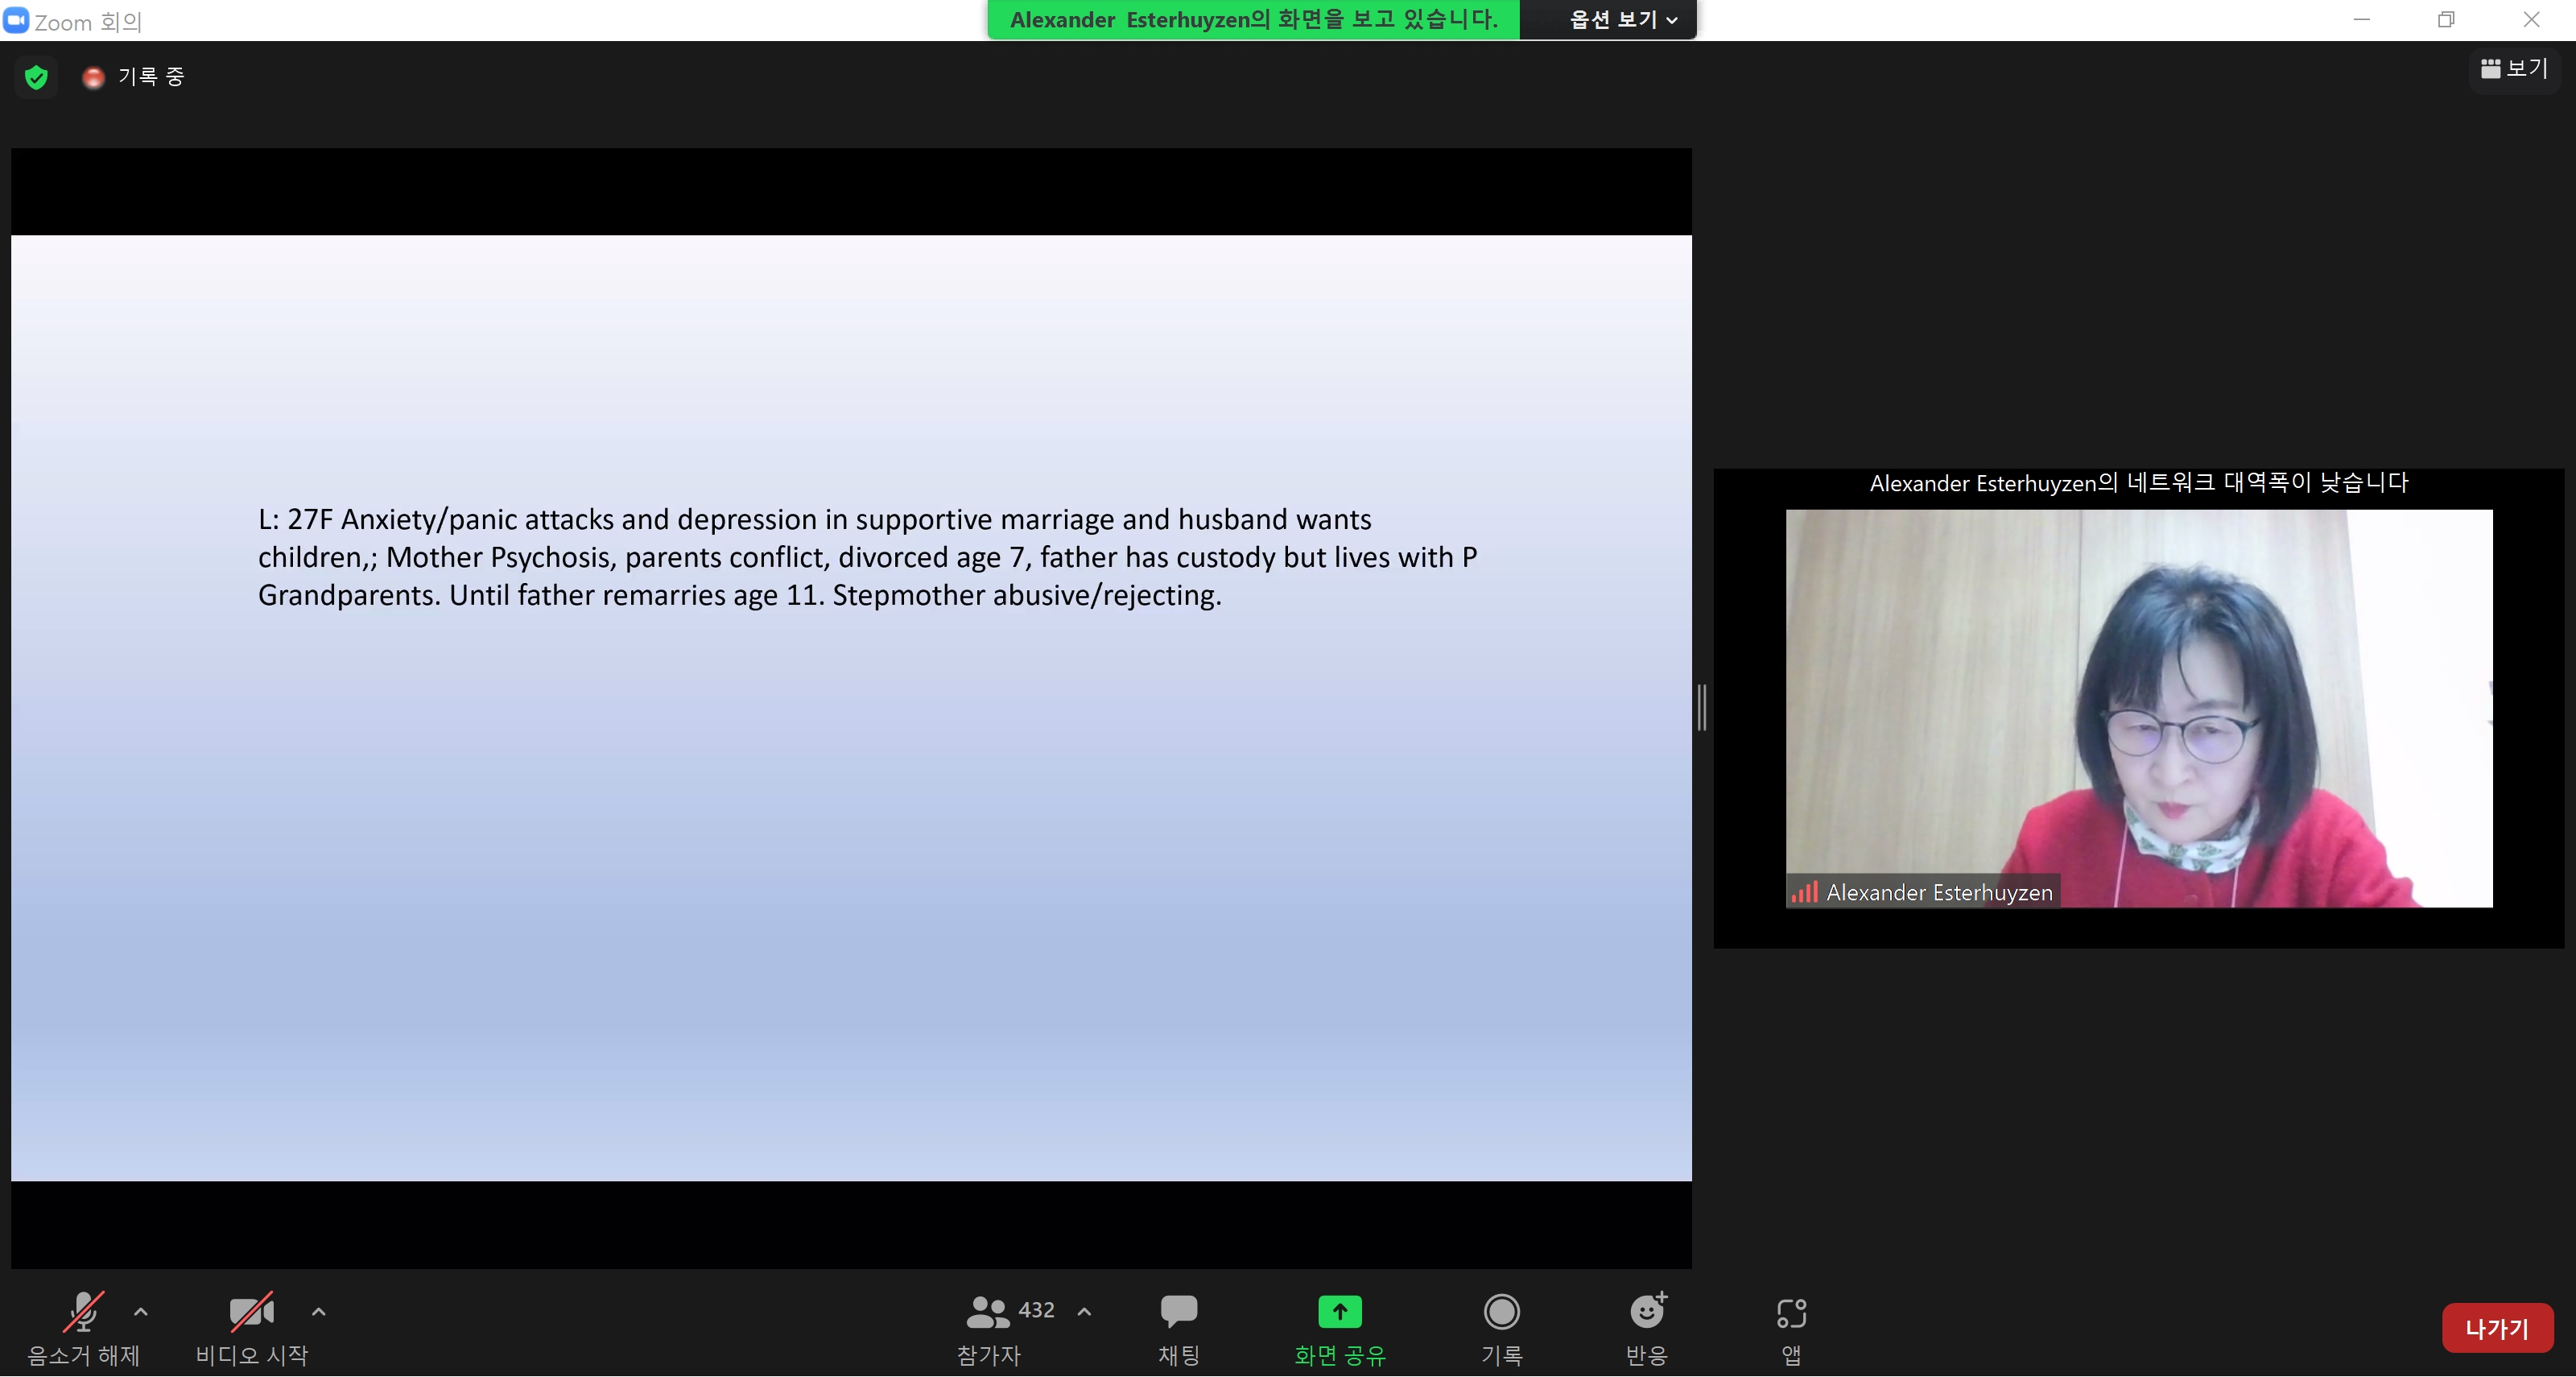Close the Zoom meeting window
The height and width of the screenshot is (1377, 2576).
point(2531,19)
